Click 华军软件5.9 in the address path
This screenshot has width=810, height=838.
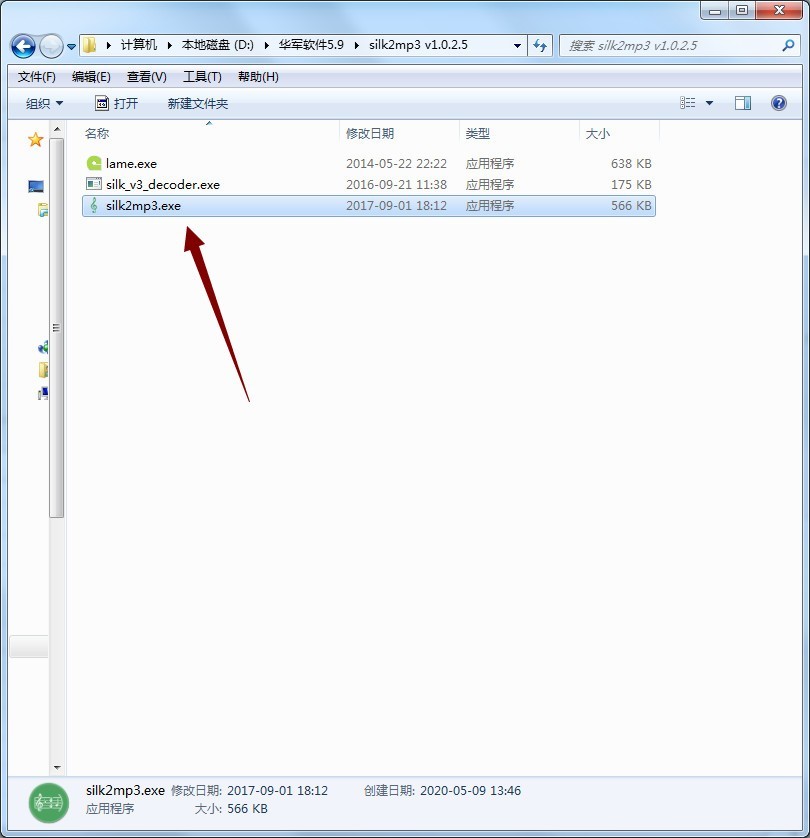click(x=311, y=45)
